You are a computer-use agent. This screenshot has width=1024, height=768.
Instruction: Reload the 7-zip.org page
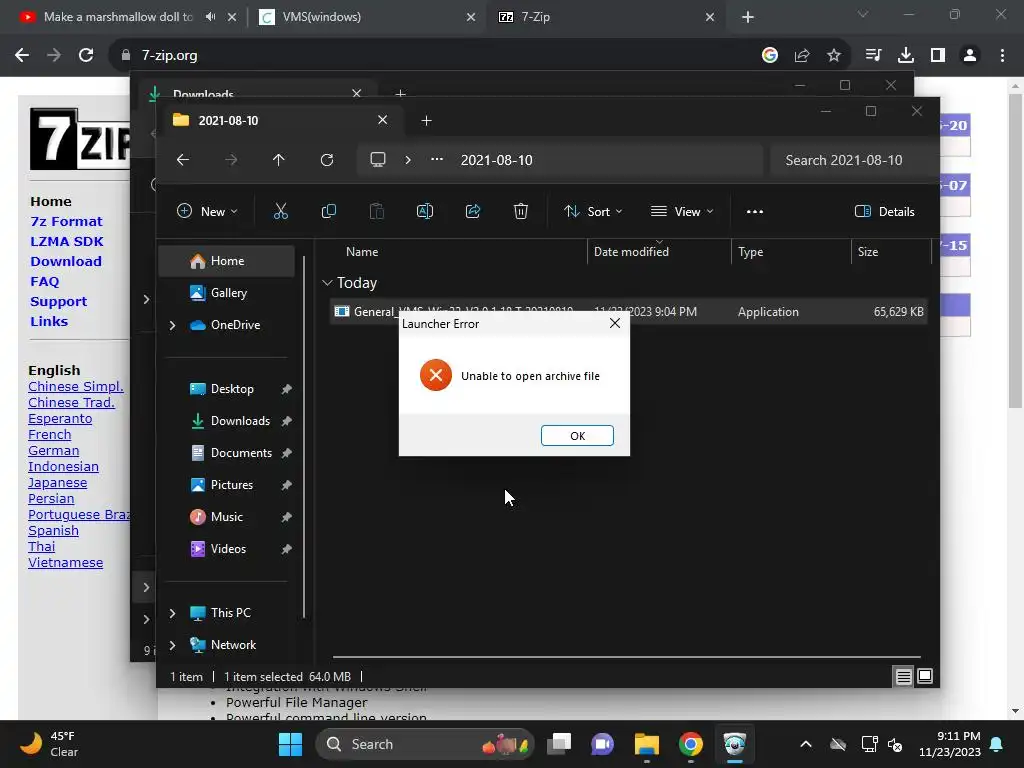pyautogui.click(x=86, y=56)
